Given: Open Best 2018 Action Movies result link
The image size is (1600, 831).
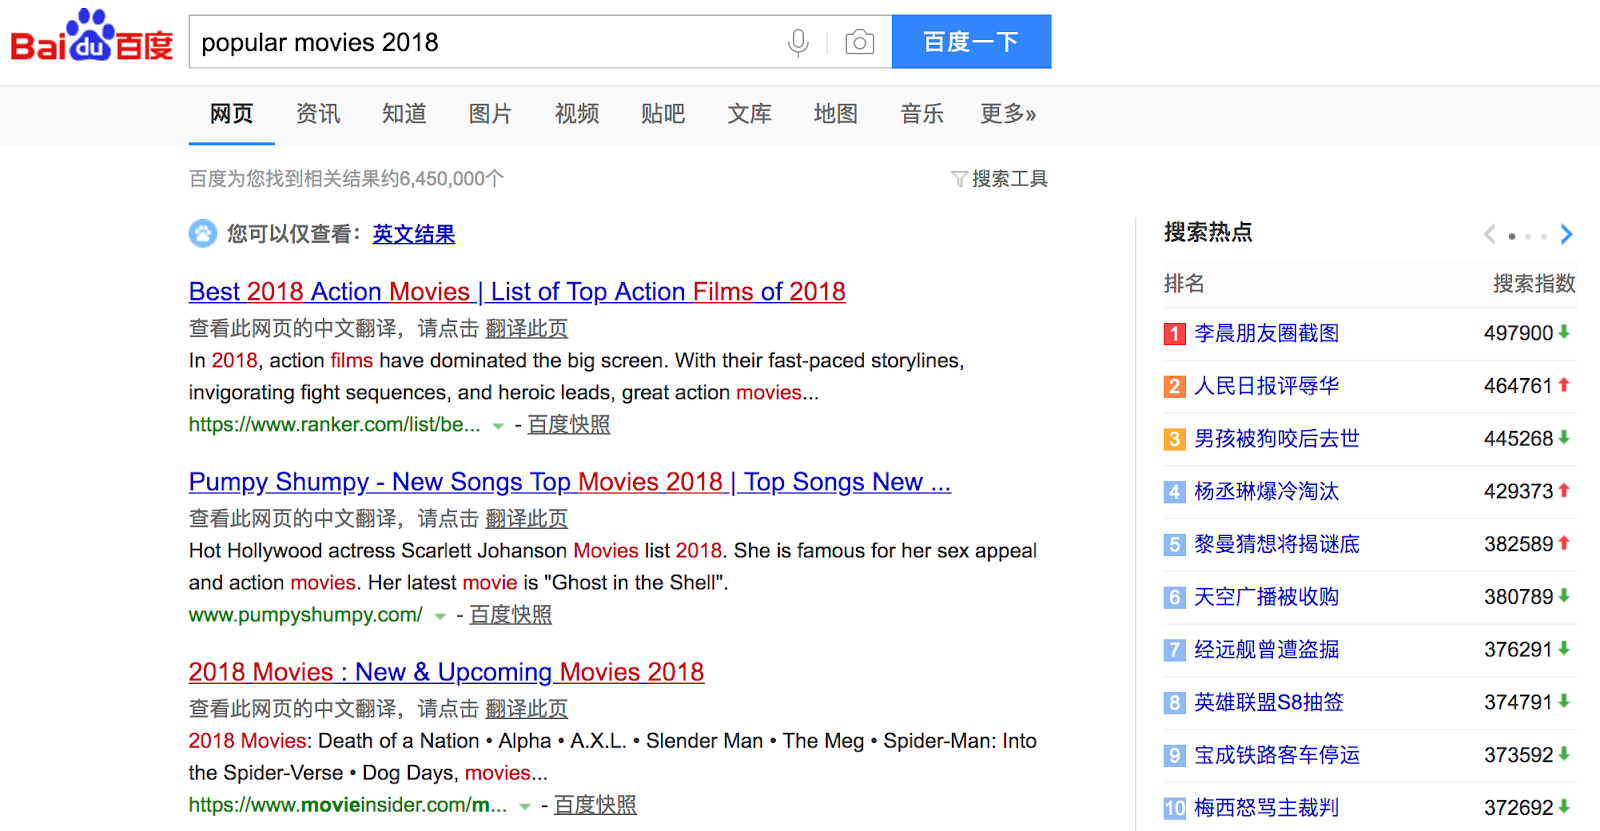Looking at the screenshot, I should click(517, 292).
